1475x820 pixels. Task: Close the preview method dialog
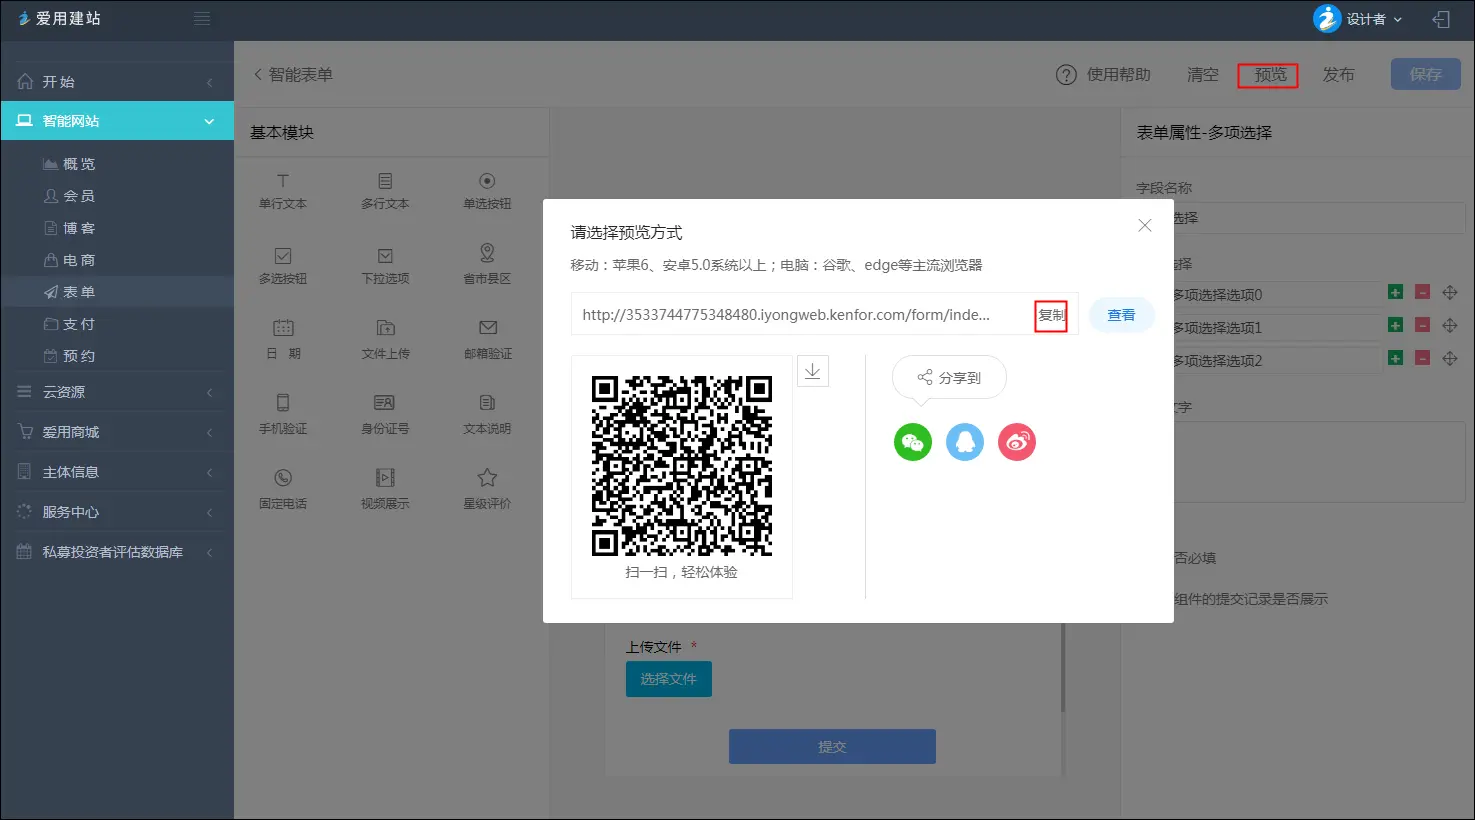click(1145, 226)
